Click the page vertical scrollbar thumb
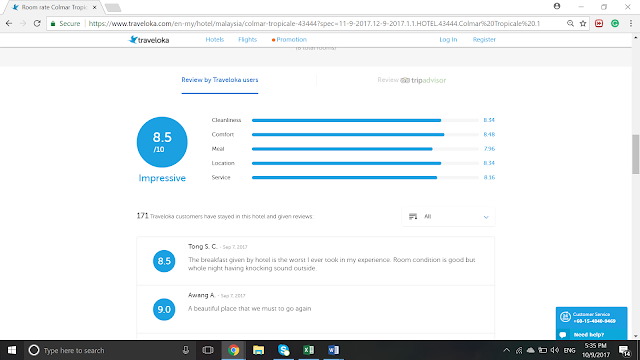 (x=636, y=154)
